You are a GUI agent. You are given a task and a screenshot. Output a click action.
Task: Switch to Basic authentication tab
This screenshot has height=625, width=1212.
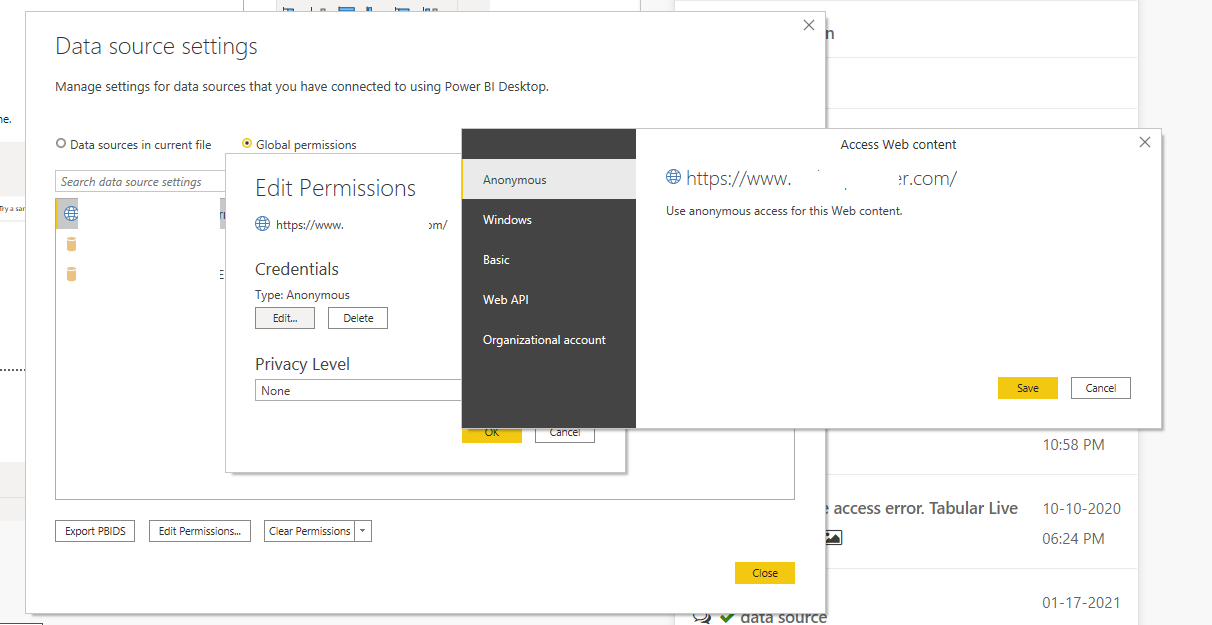pos(549,260)
